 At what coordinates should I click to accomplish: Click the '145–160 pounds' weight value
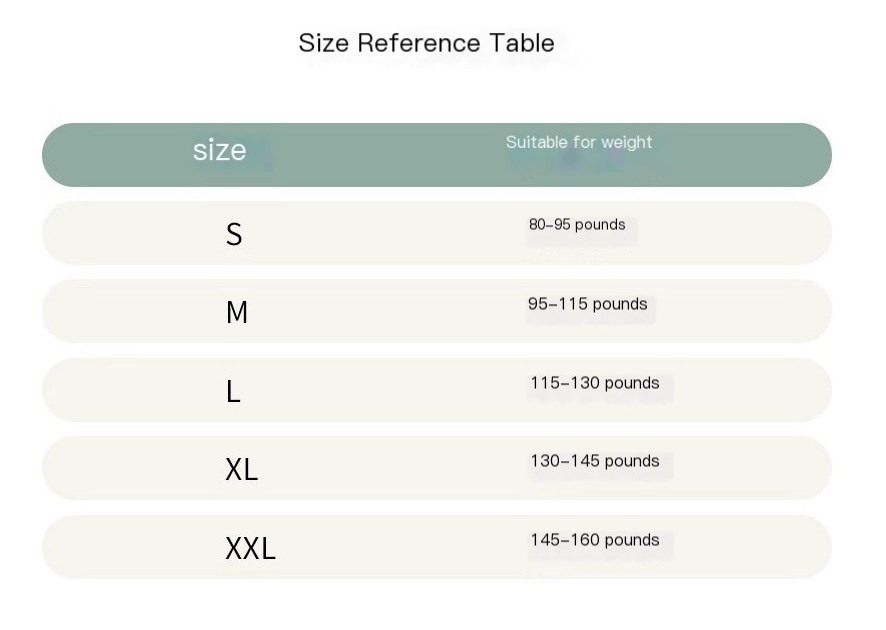[594, 540]
